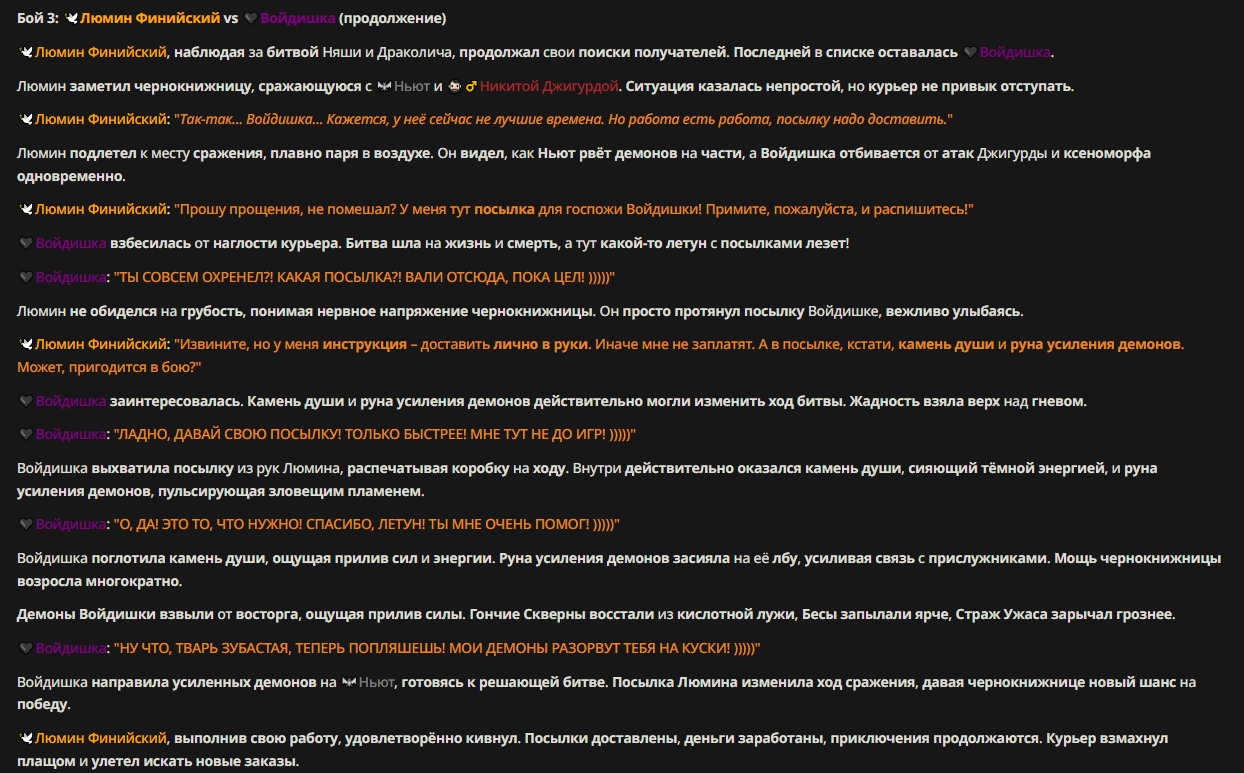Click the heart emoji before 'Войдишка взбесилась'
Viewport: 1244px width, 773px height.
pyautogui.click(x=26, y=243)
